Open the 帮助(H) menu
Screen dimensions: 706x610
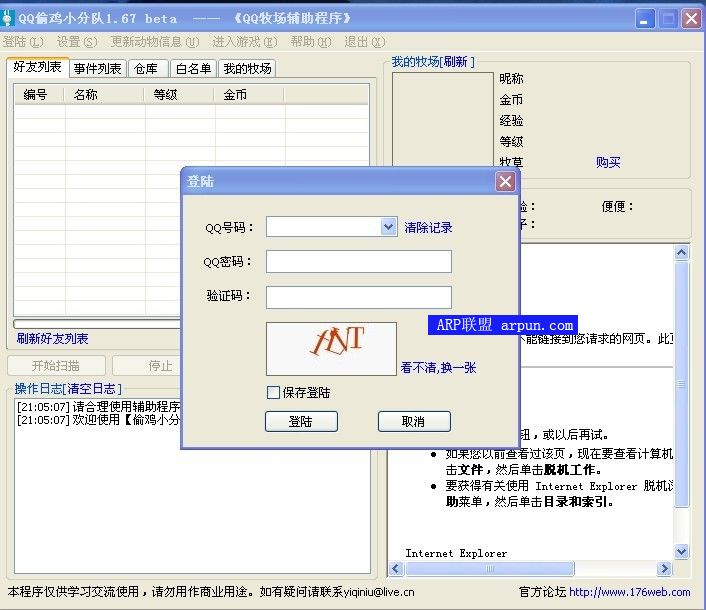311,42
